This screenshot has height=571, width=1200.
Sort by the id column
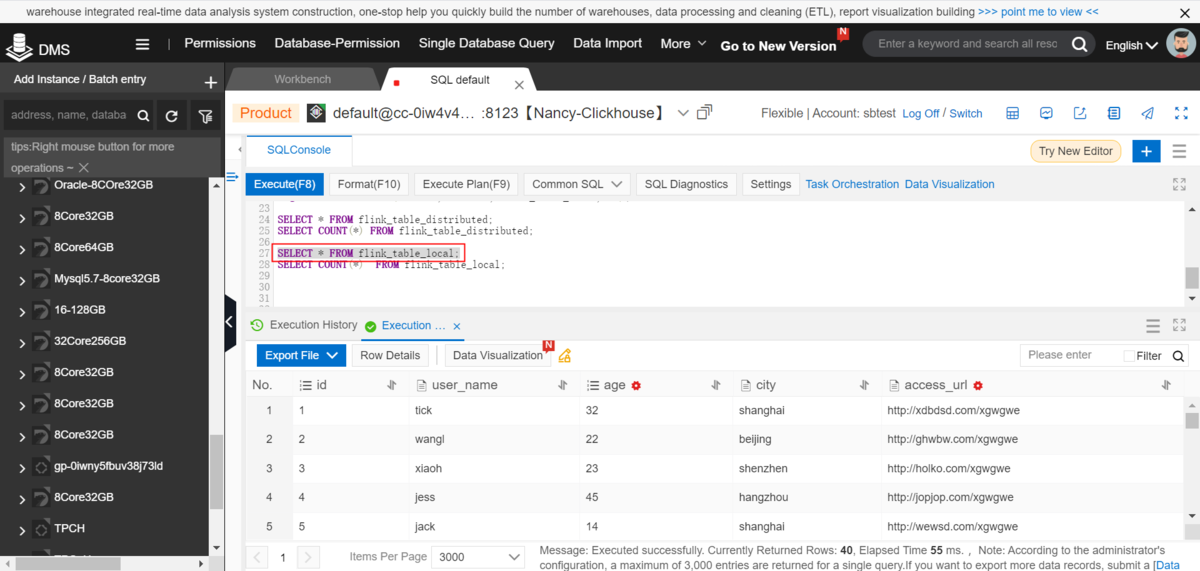(392, 385)
